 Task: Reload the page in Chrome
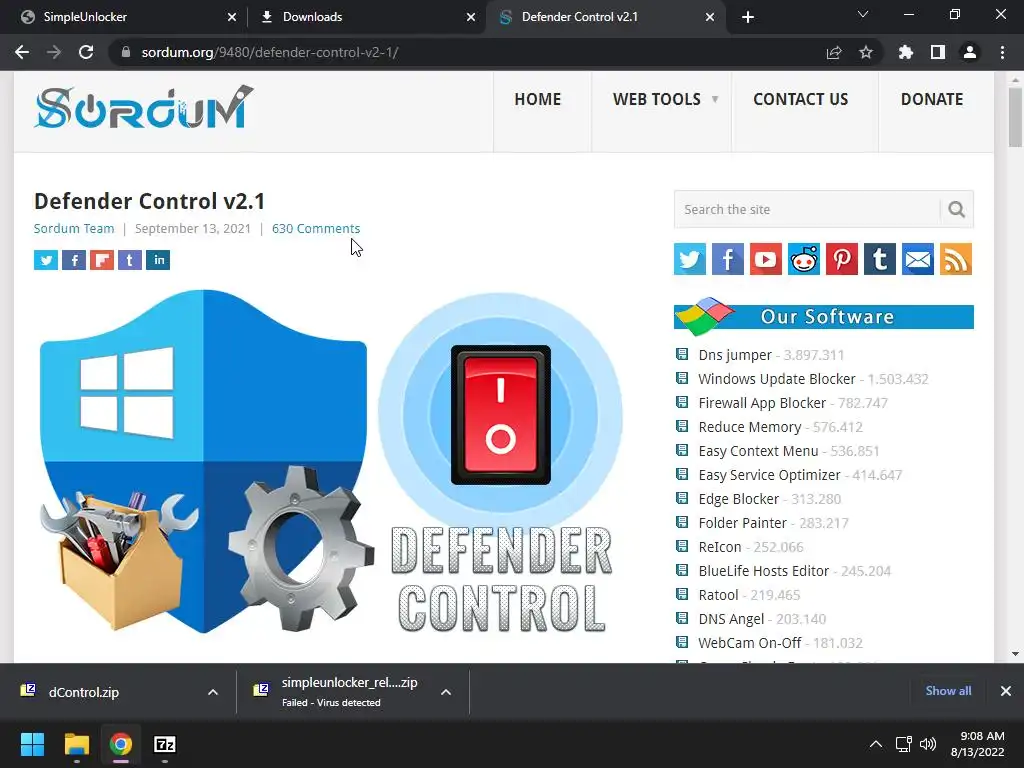(x=86, y=52)
